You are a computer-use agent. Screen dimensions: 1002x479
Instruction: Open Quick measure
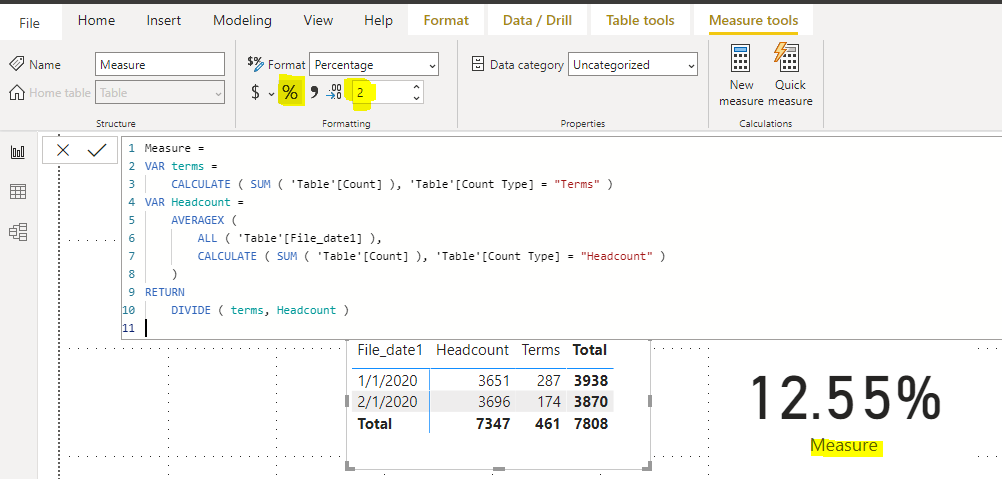790,75
